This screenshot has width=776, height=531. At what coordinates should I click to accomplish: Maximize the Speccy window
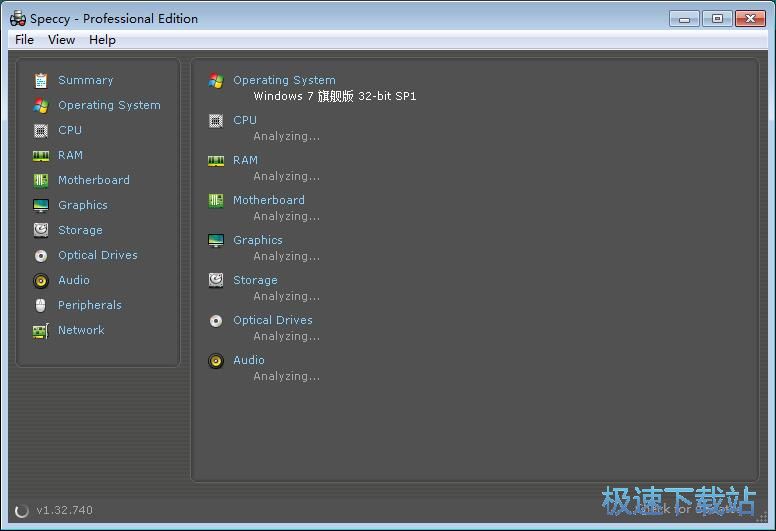717,19
